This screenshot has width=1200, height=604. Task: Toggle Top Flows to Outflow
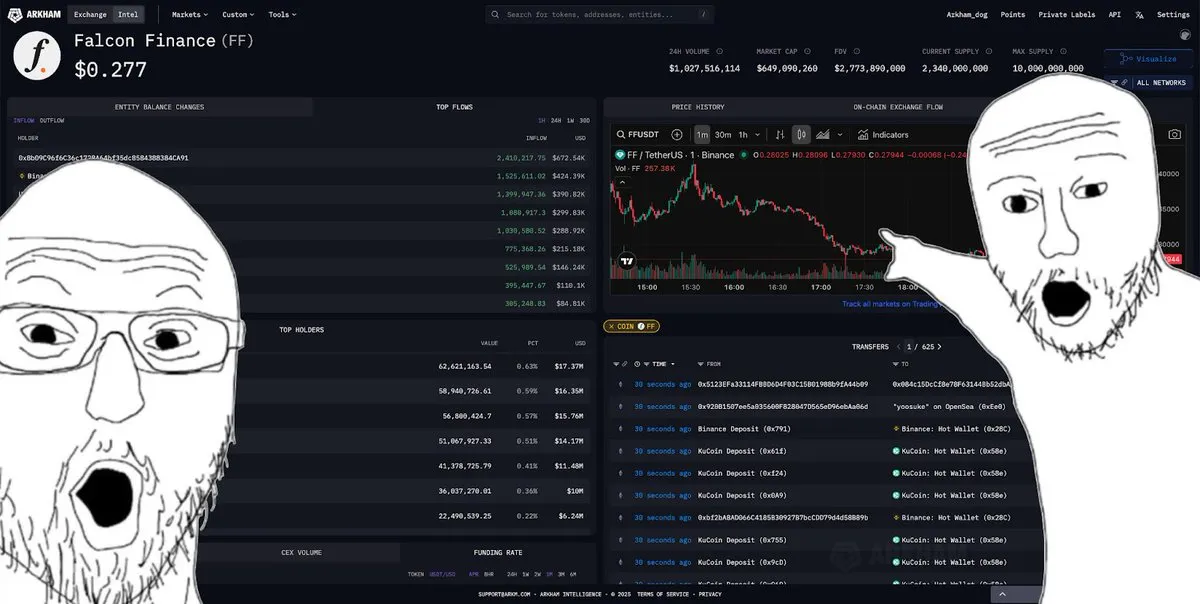click(x=52, y=120)
